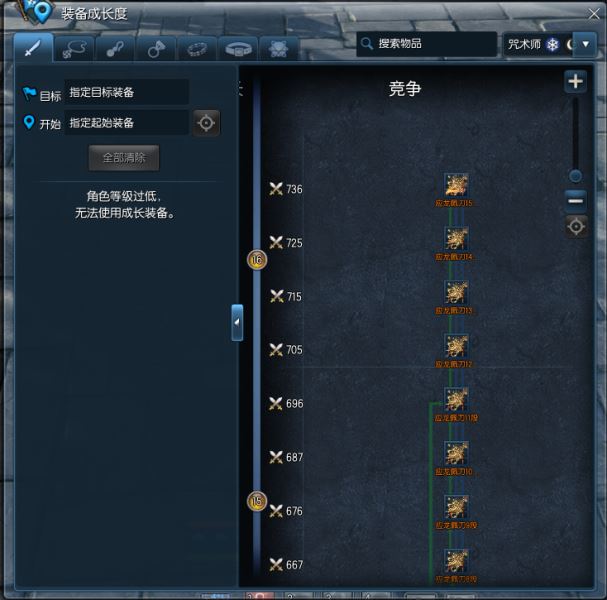
Task: Select the level 16 timeline marker
Action: point(257,259)
